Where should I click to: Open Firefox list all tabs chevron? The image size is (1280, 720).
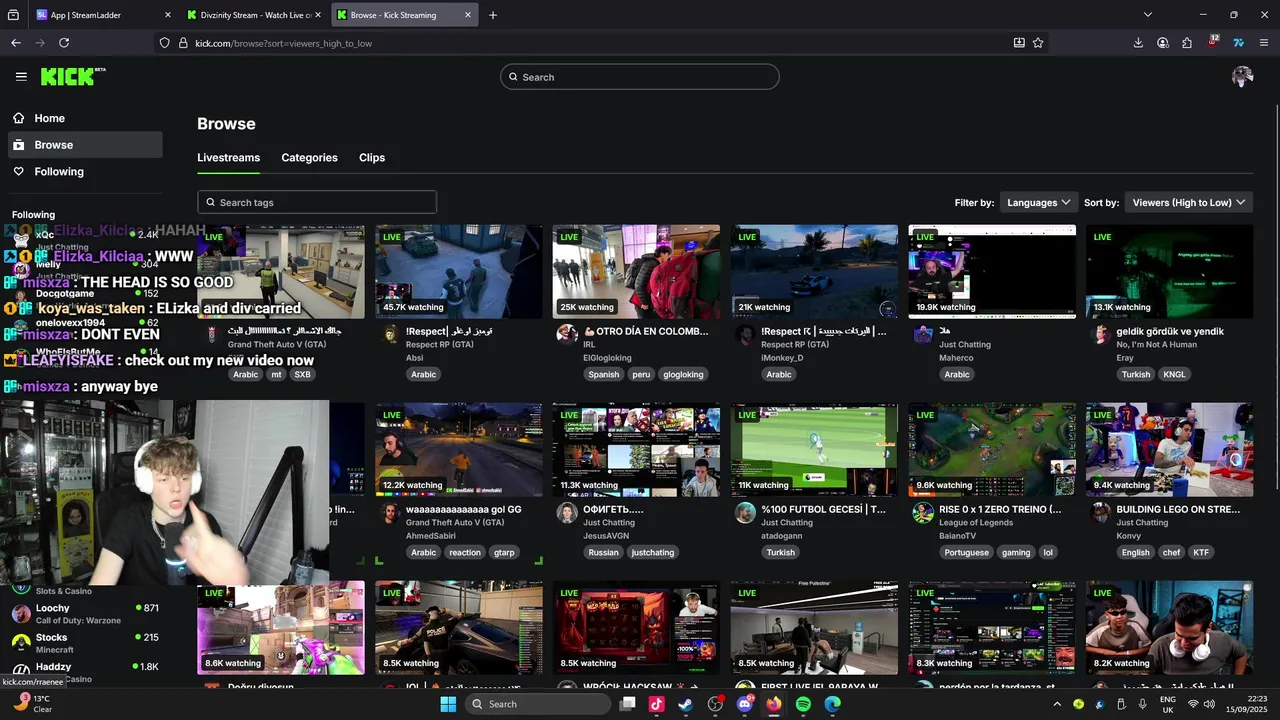tap(1148, 15)
